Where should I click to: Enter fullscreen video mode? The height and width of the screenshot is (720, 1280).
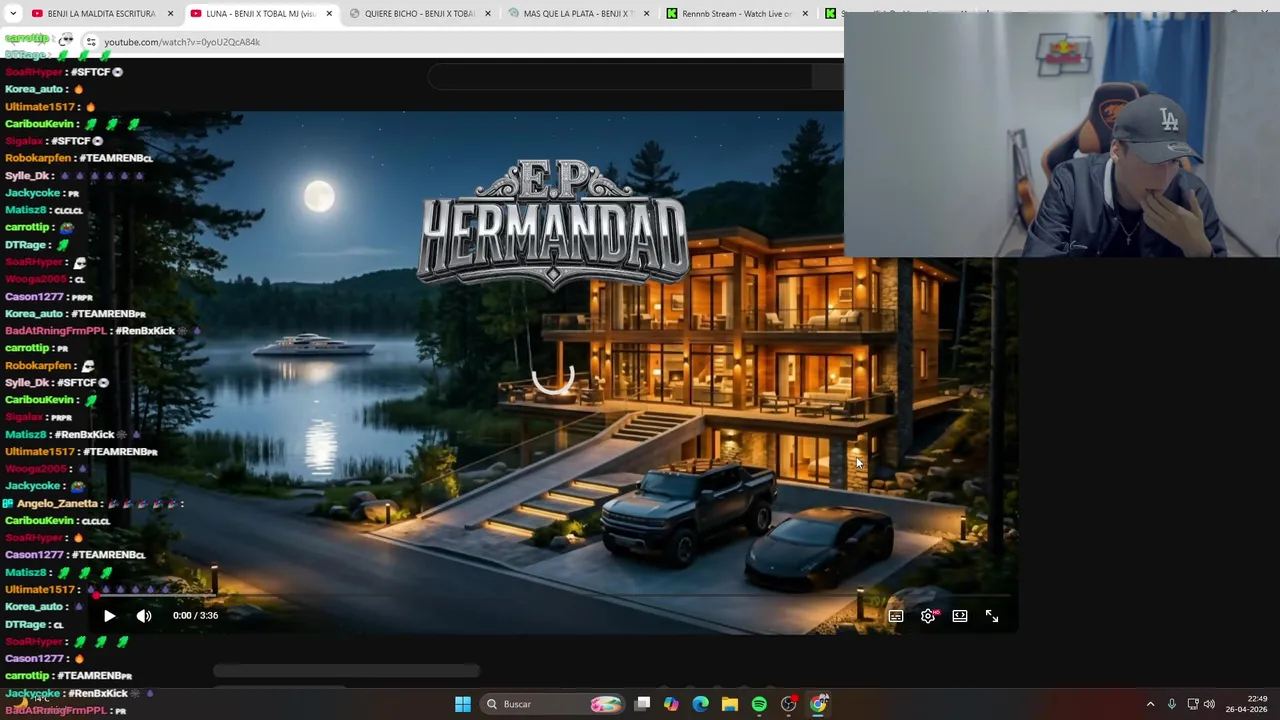click(992, 616)
